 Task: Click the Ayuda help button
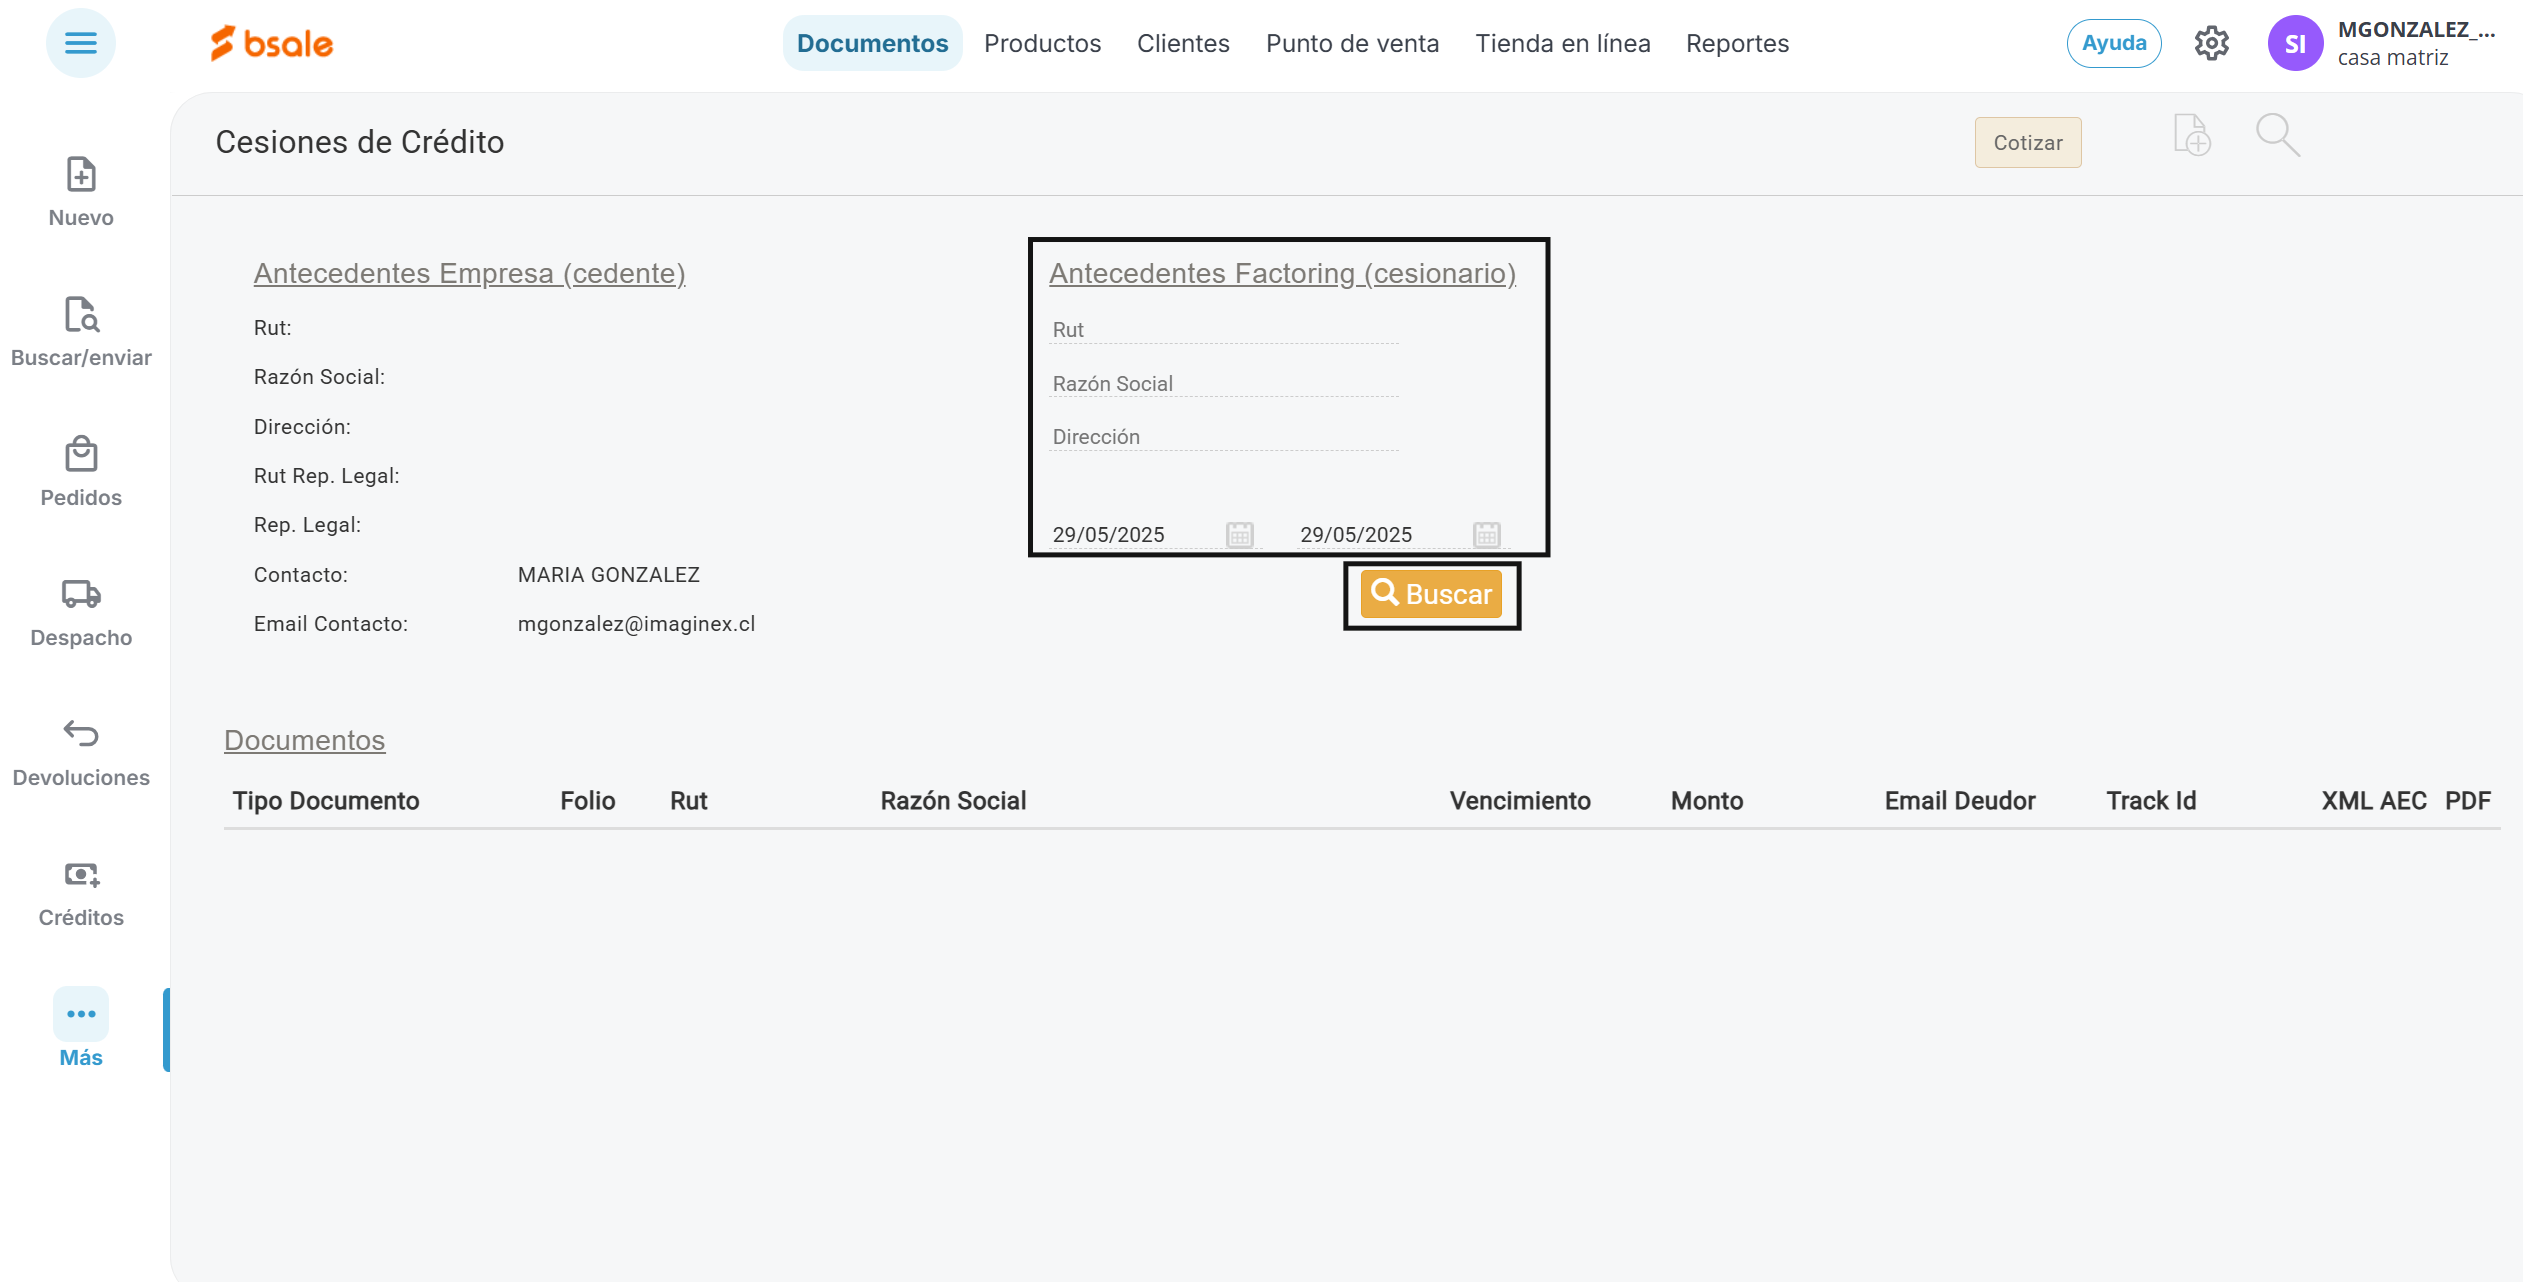tap(2113, 43)
